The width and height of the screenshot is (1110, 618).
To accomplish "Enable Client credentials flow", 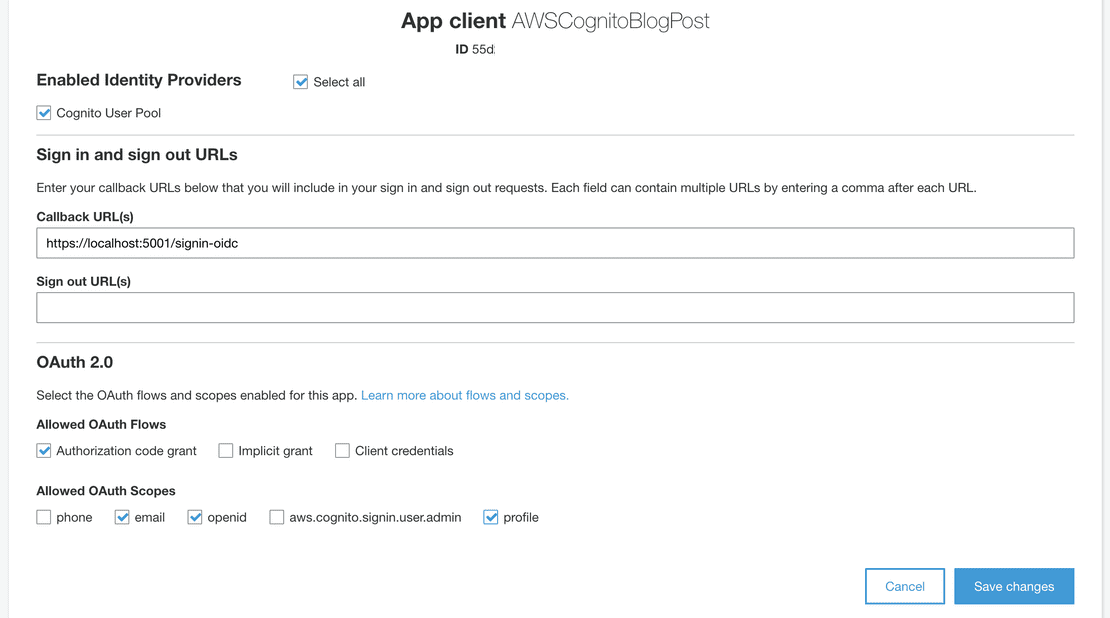I will click(x=343, y=451).
